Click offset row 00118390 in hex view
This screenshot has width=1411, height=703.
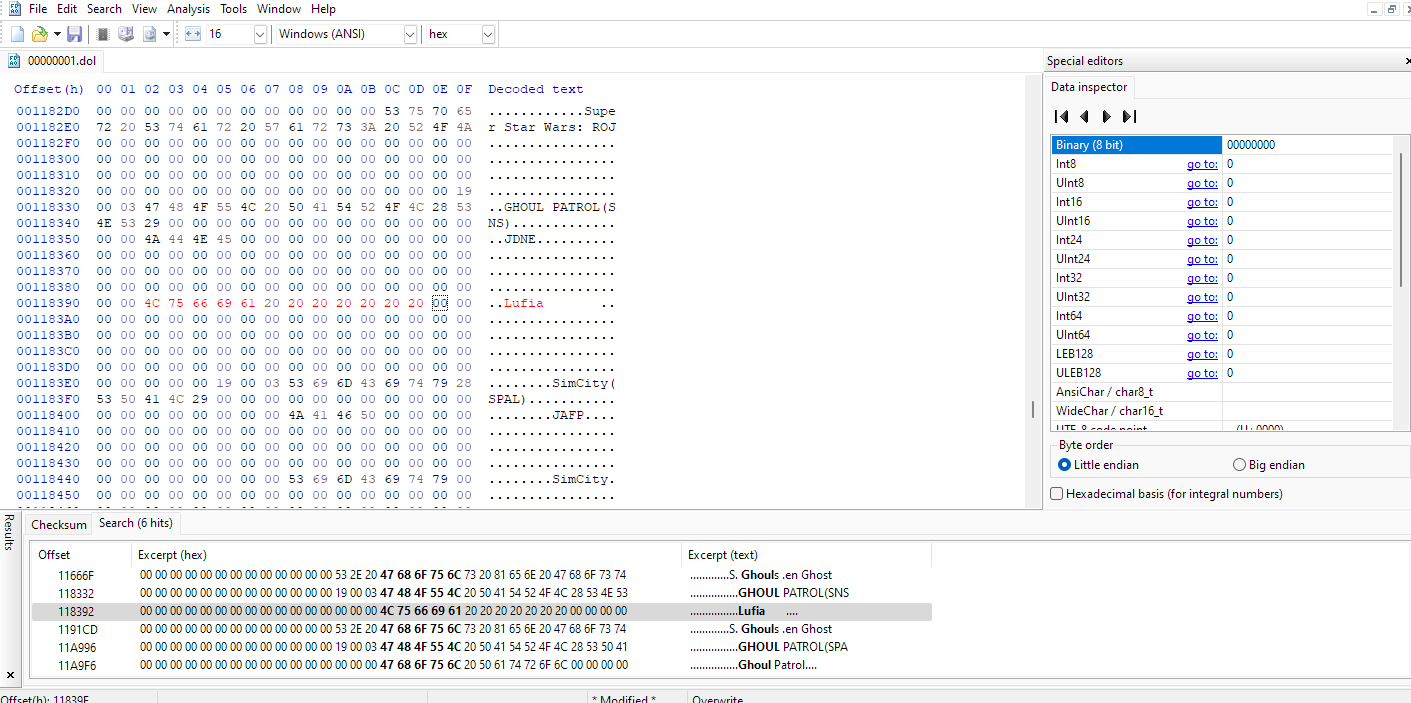(48, 303)
